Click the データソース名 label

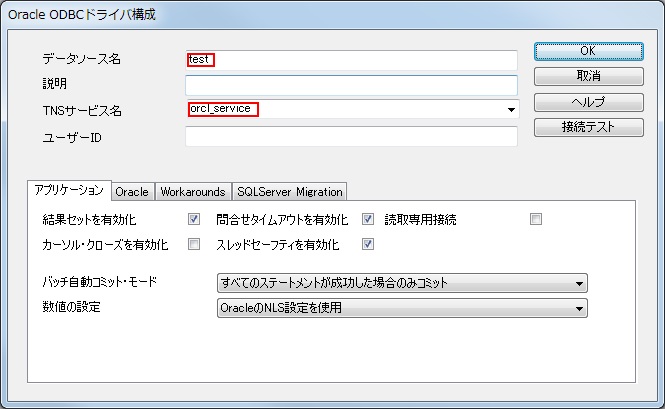82,59
